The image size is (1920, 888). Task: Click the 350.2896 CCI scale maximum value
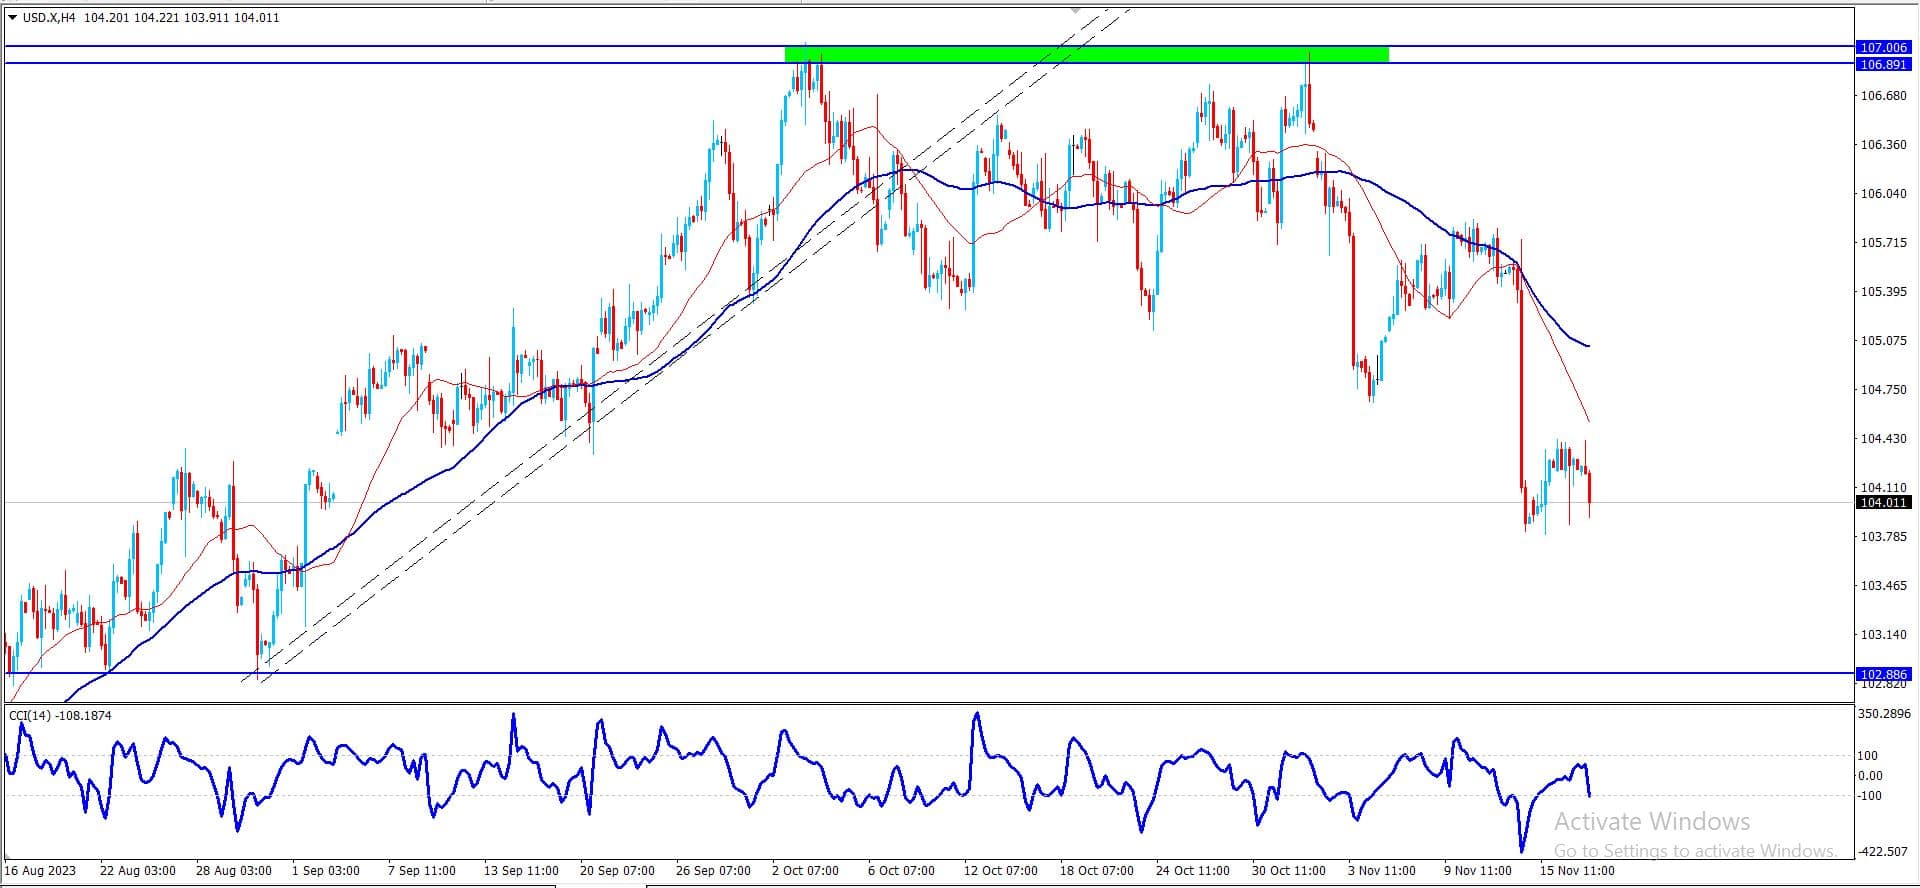pos(1884,714)
